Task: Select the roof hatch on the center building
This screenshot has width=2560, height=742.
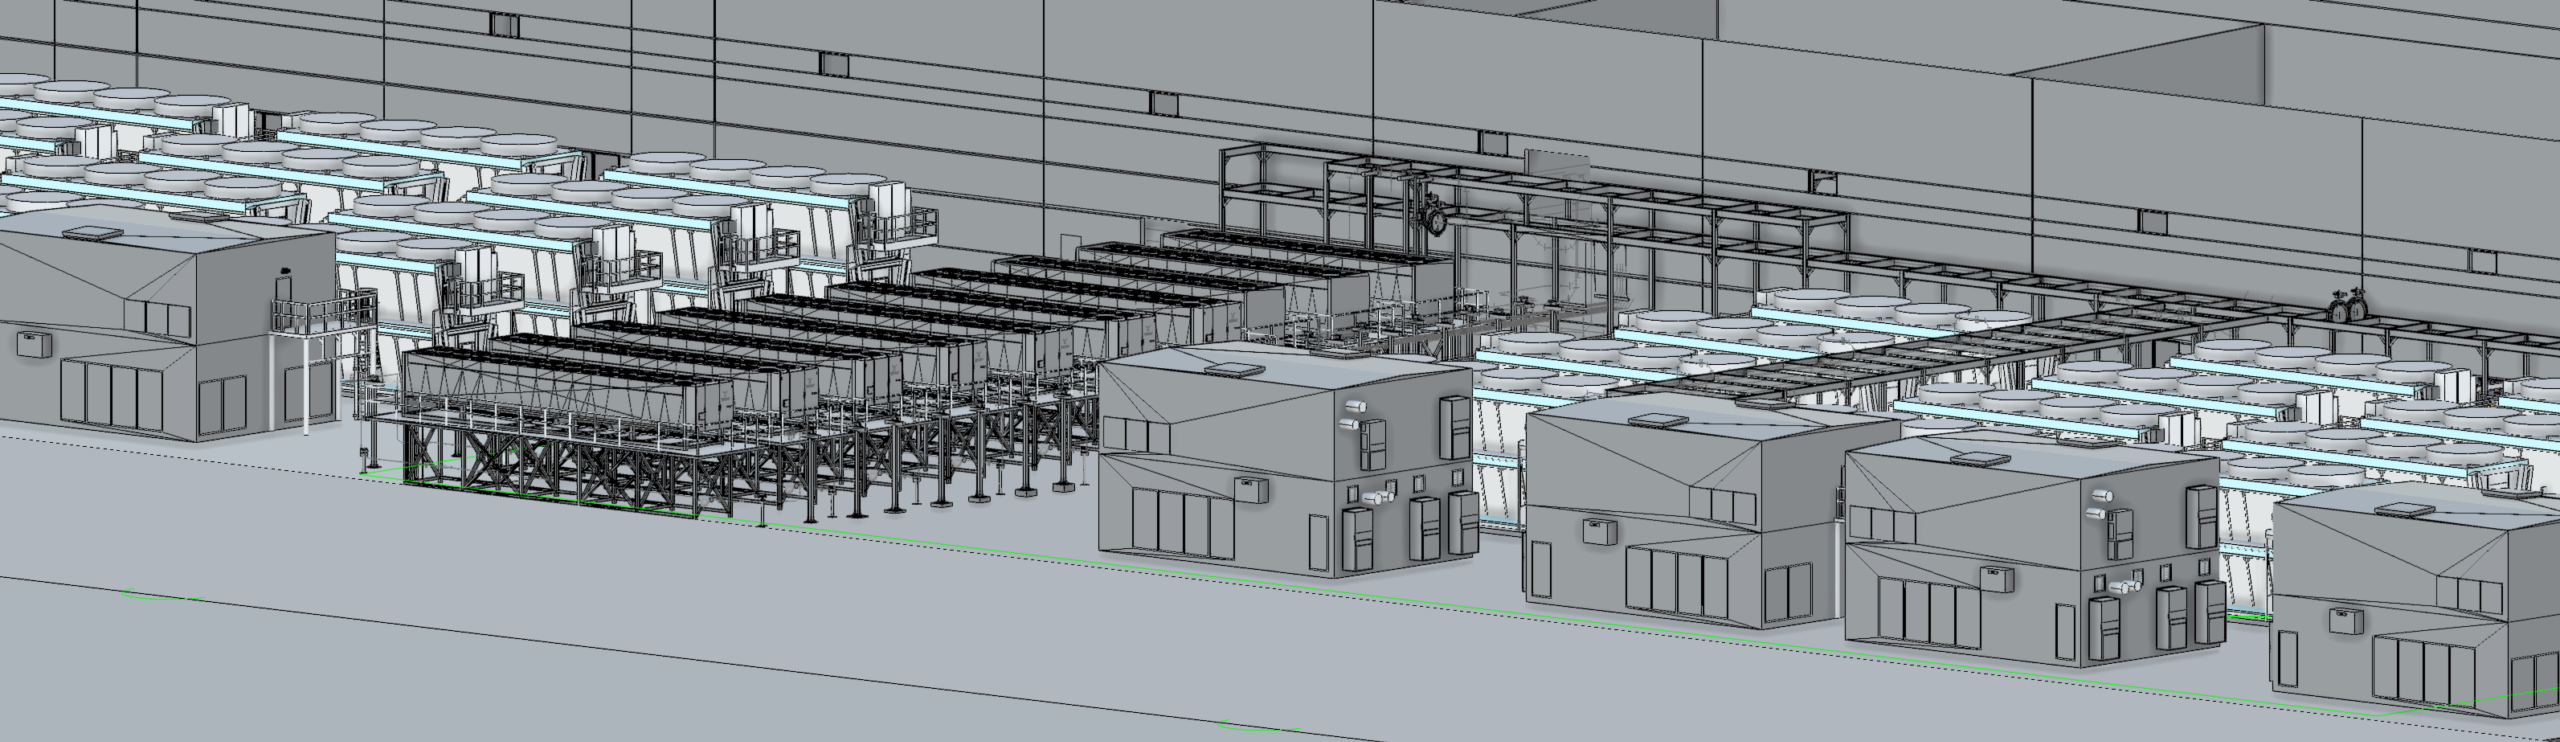Action: tap(1235, 370)
